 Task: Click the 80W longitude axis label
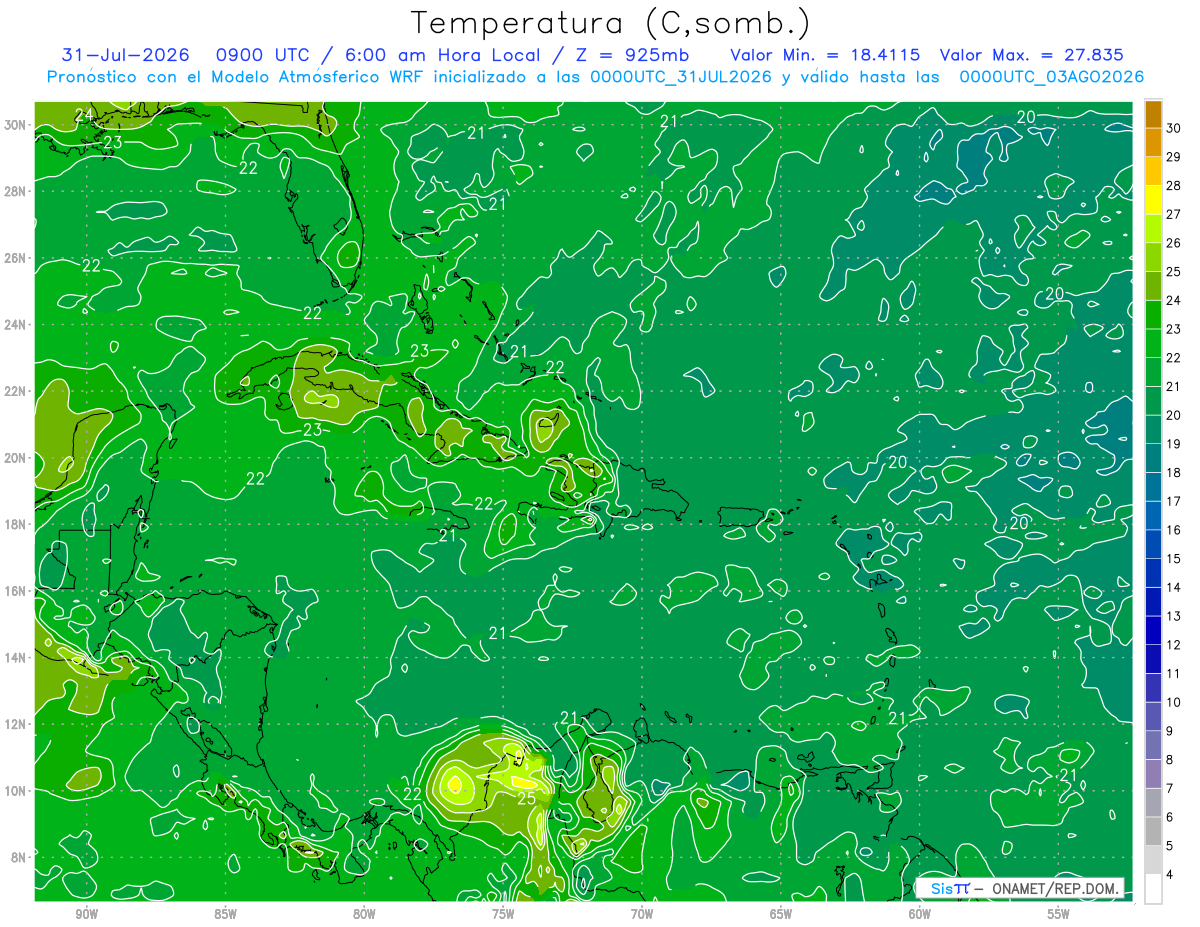pyautogui.click(x=364, y=914)
